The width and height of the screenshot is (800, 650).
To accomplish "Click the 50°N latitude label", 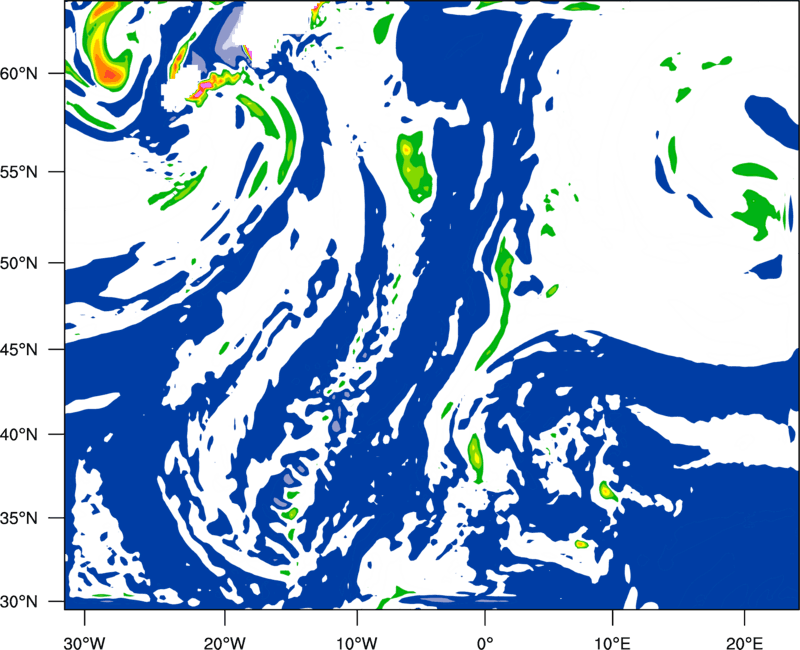I will (x=19, y=263).
